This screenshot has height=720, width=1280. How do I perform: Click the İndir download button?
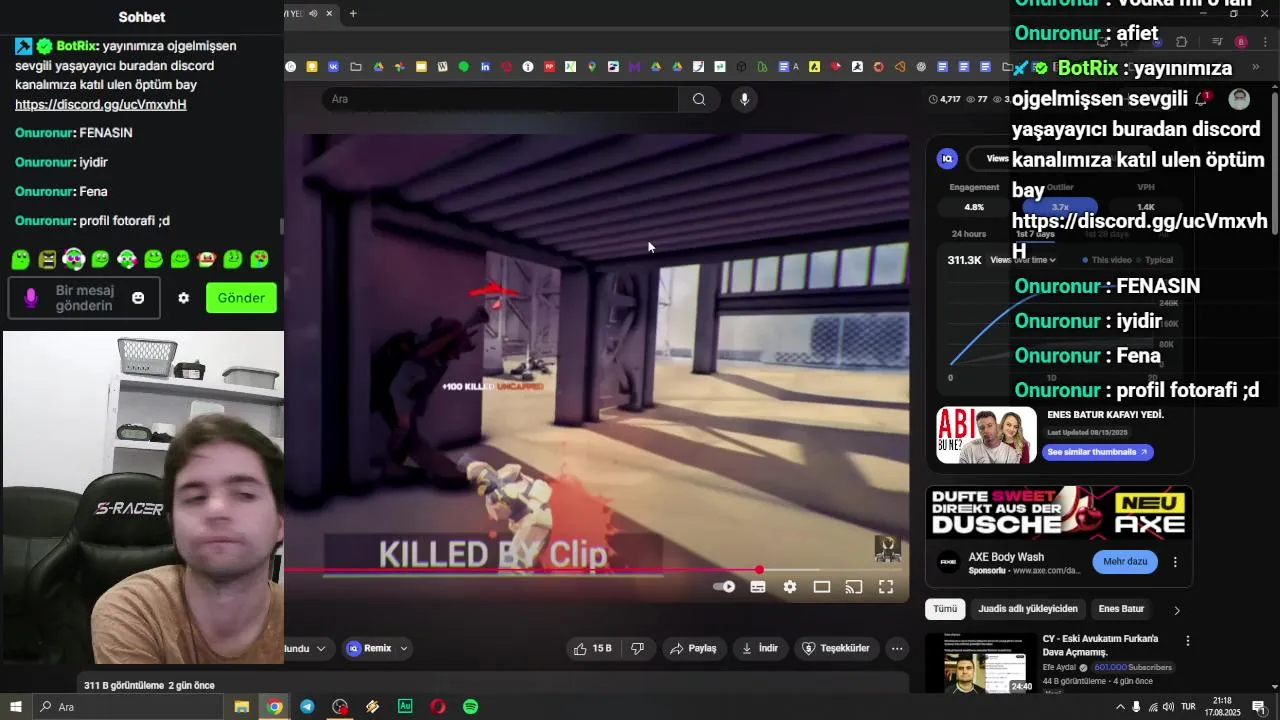[x=759, y=648]
